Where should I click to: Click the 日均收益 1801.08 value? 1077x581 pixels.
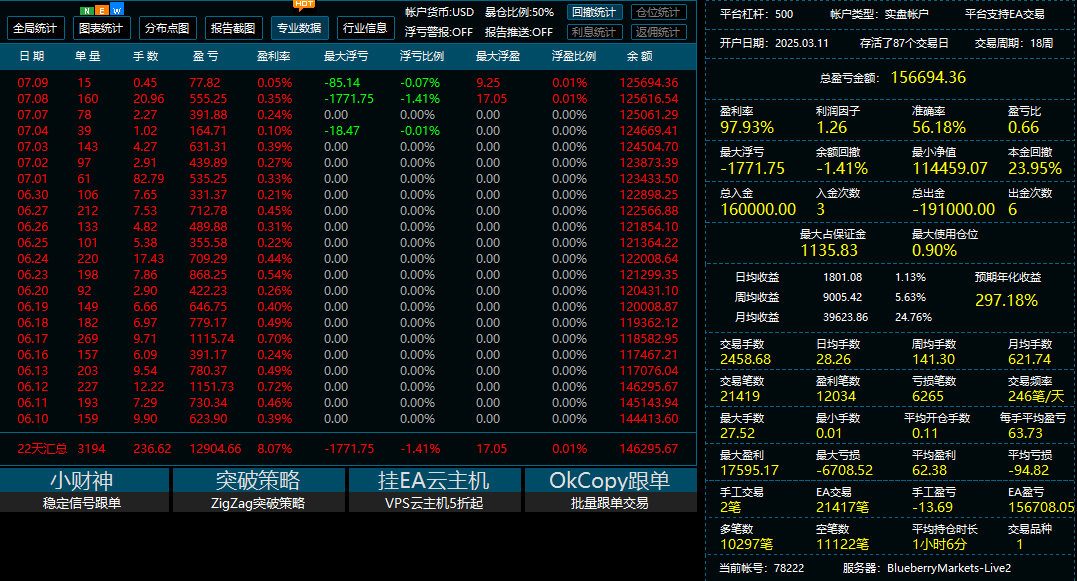click(x=842, y=277)
